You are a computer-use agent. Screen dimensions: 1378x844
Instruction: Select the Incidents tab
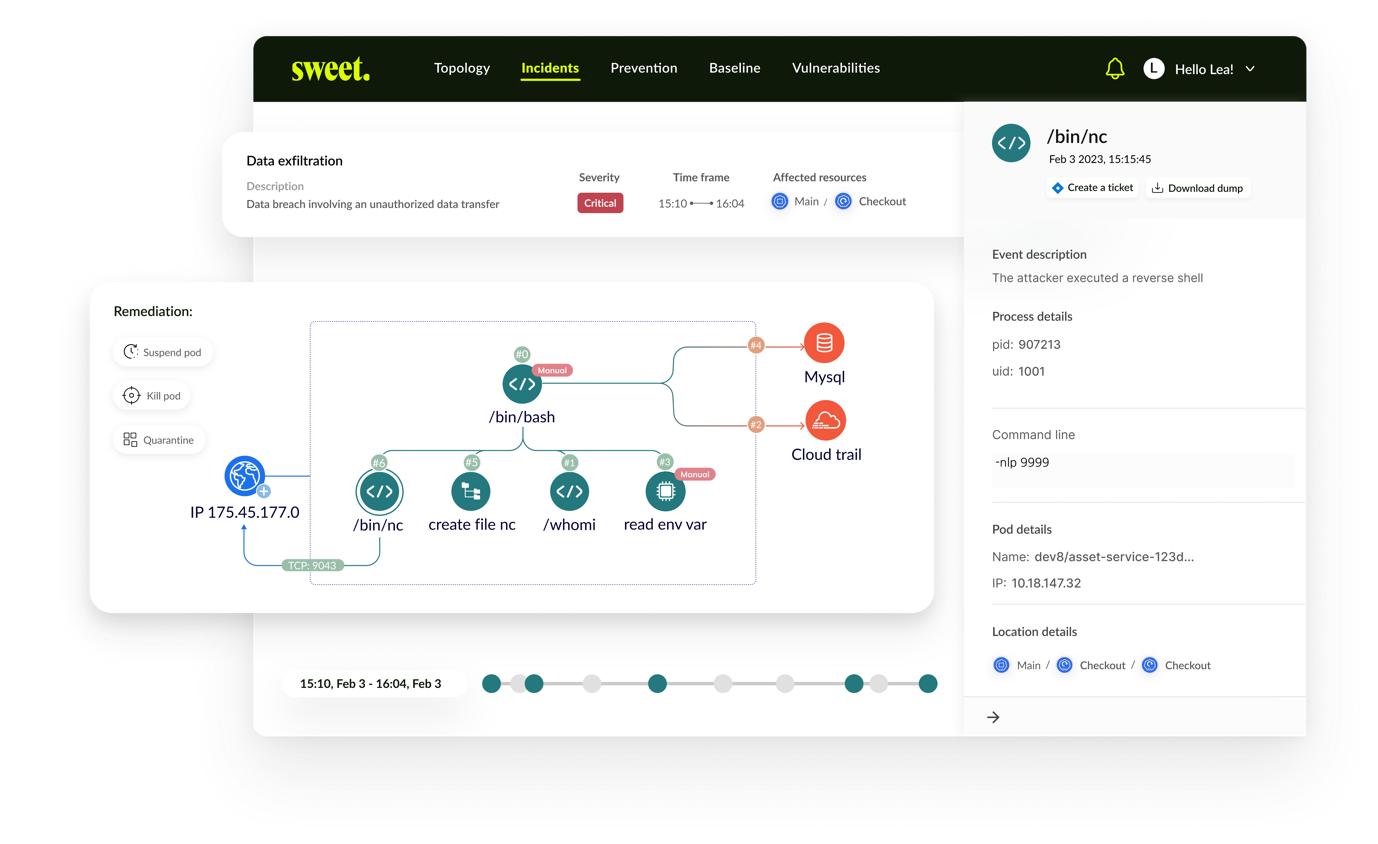tap(550, 68)
